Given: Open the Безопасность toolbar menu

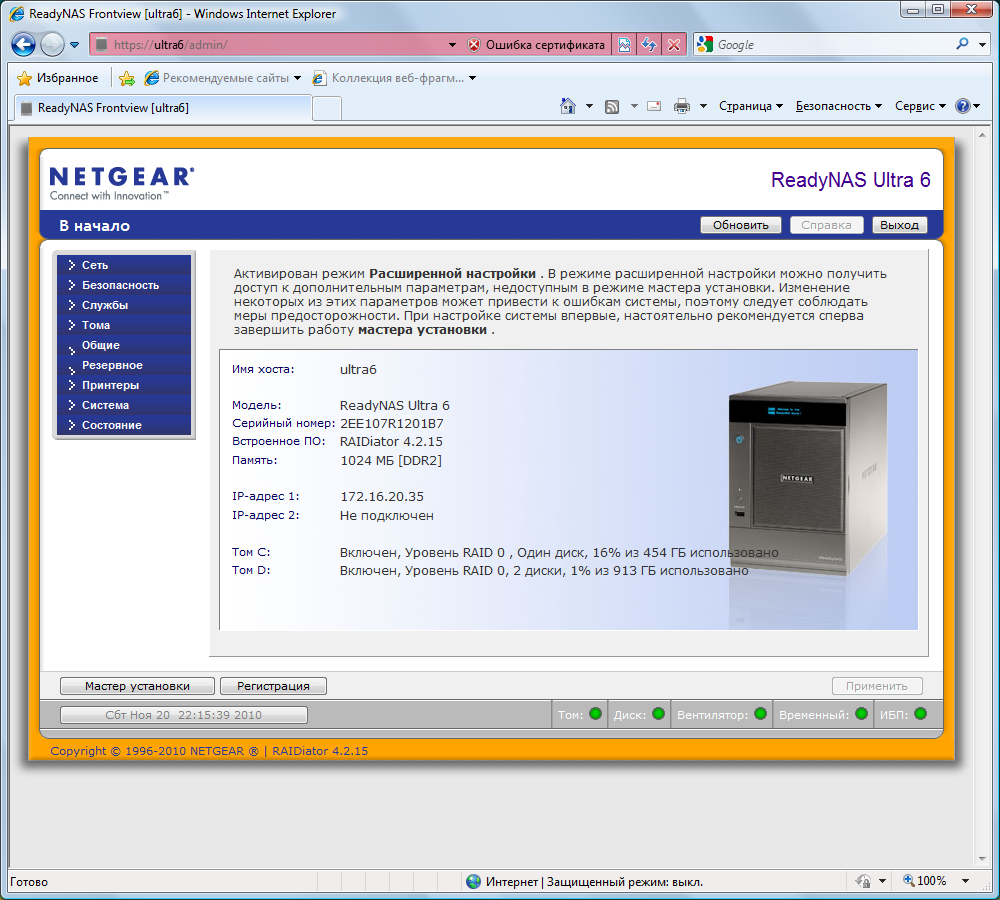Looking at the screenshot, I should pyautogui.click(x=839, y=106).
